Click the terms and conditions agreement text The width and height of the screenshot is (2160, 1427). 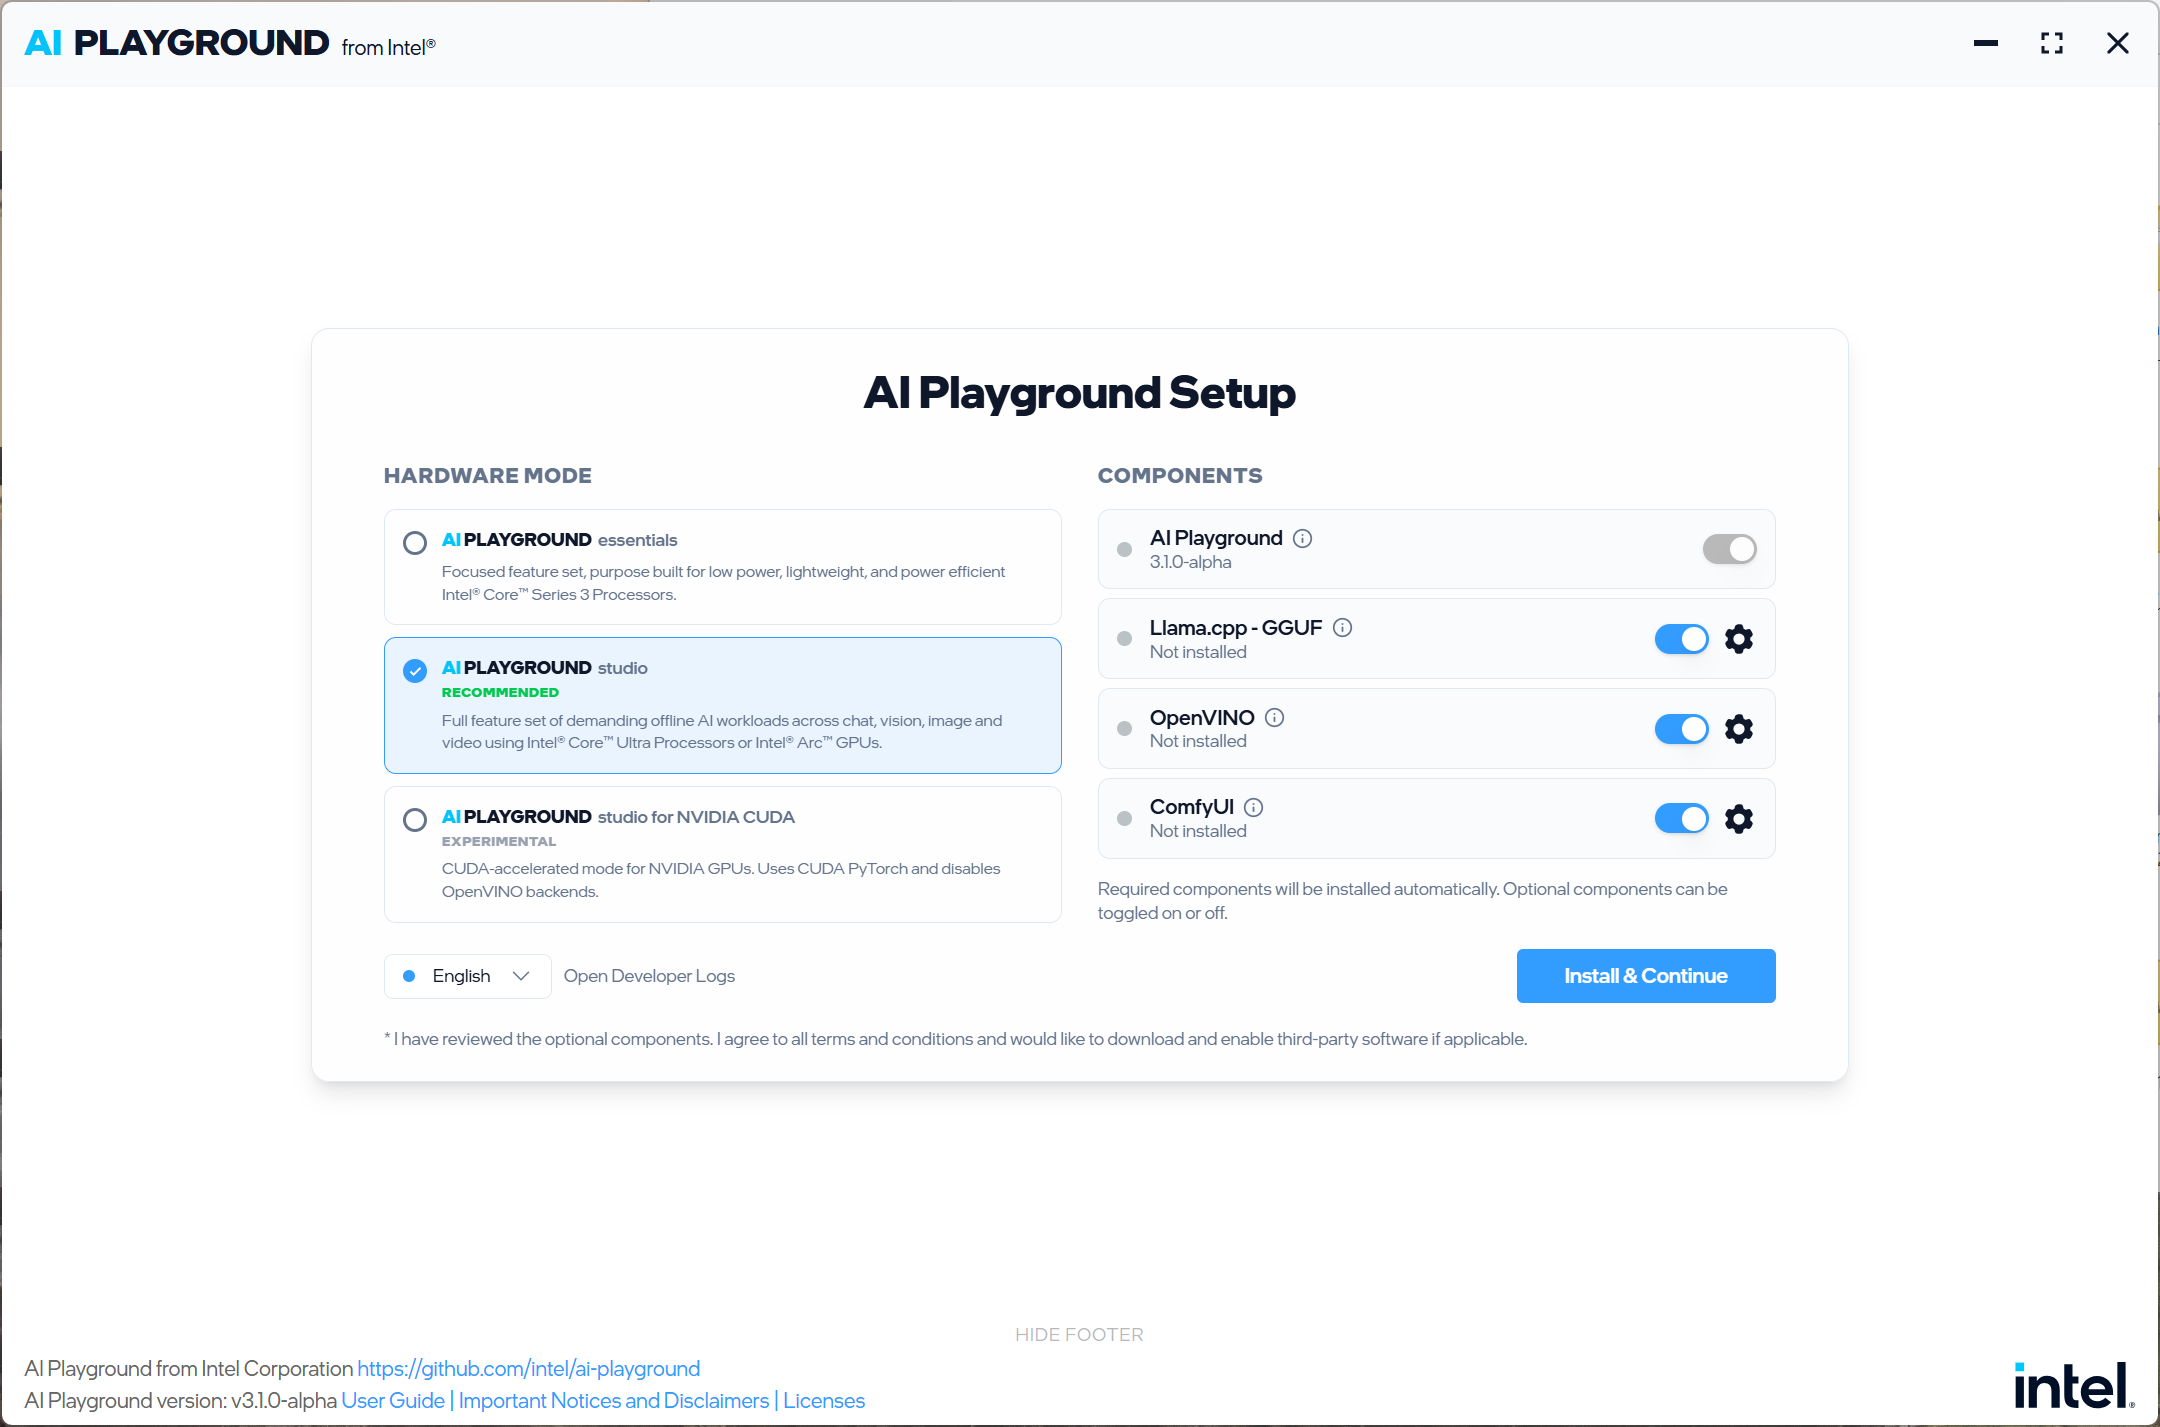[956, 1039]
